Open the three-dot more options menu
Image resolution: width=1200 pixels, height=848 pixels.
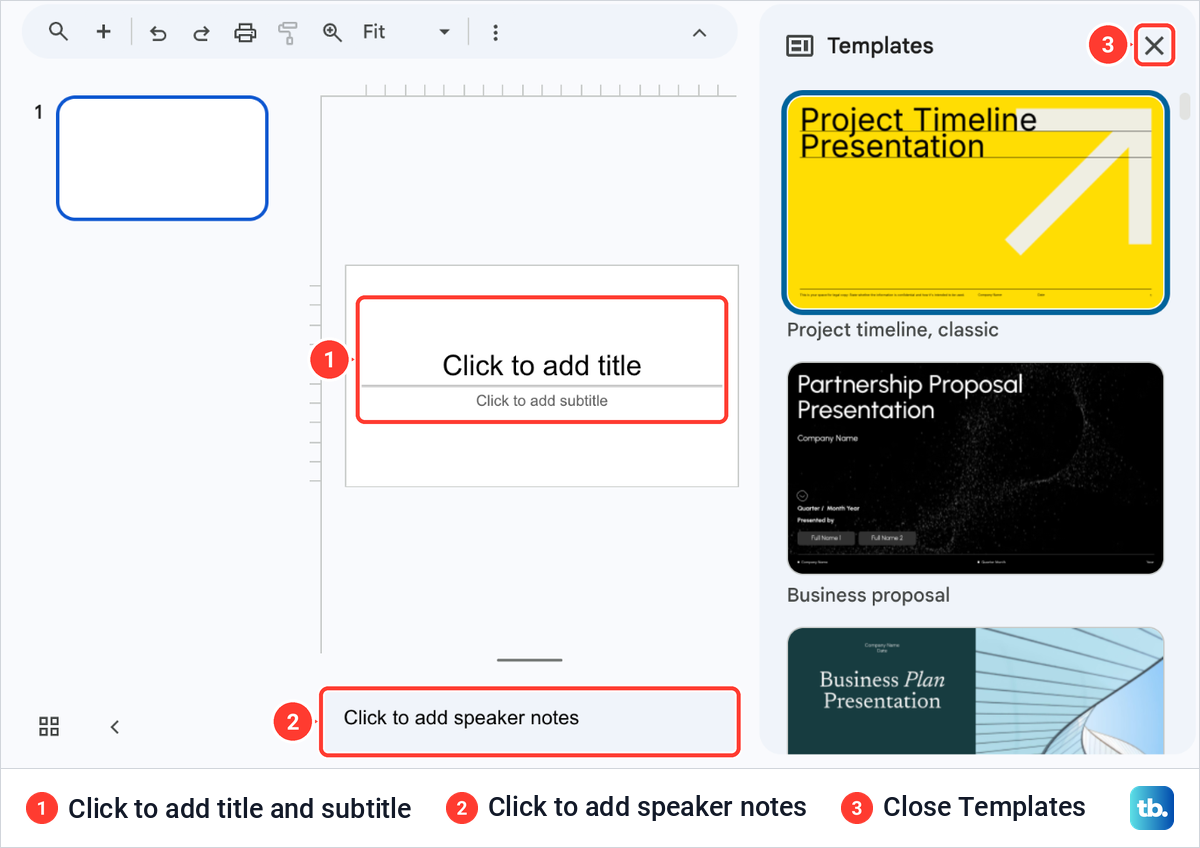pos(495,33)
